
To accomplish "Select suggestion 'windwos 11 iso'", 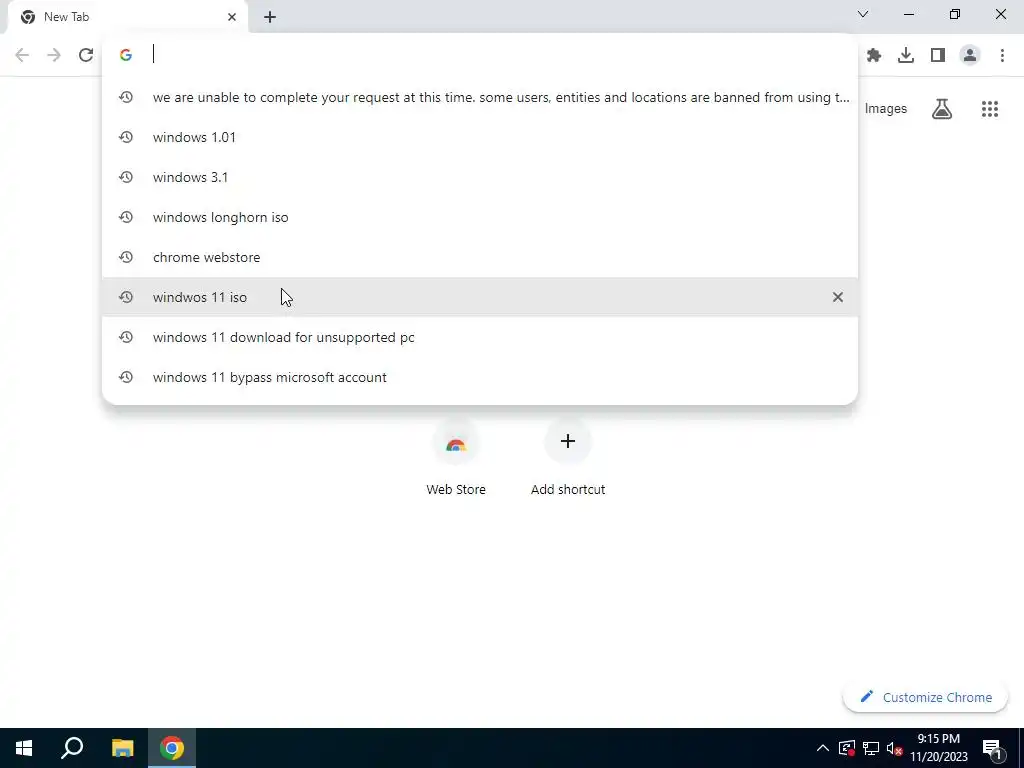I will [x=480, y=297].
